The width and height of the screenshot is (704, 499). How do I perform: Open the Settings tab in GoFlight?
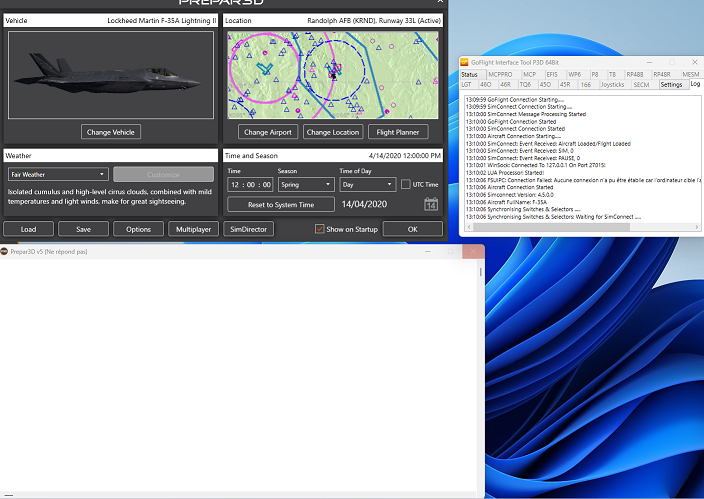tap(671, 85)
